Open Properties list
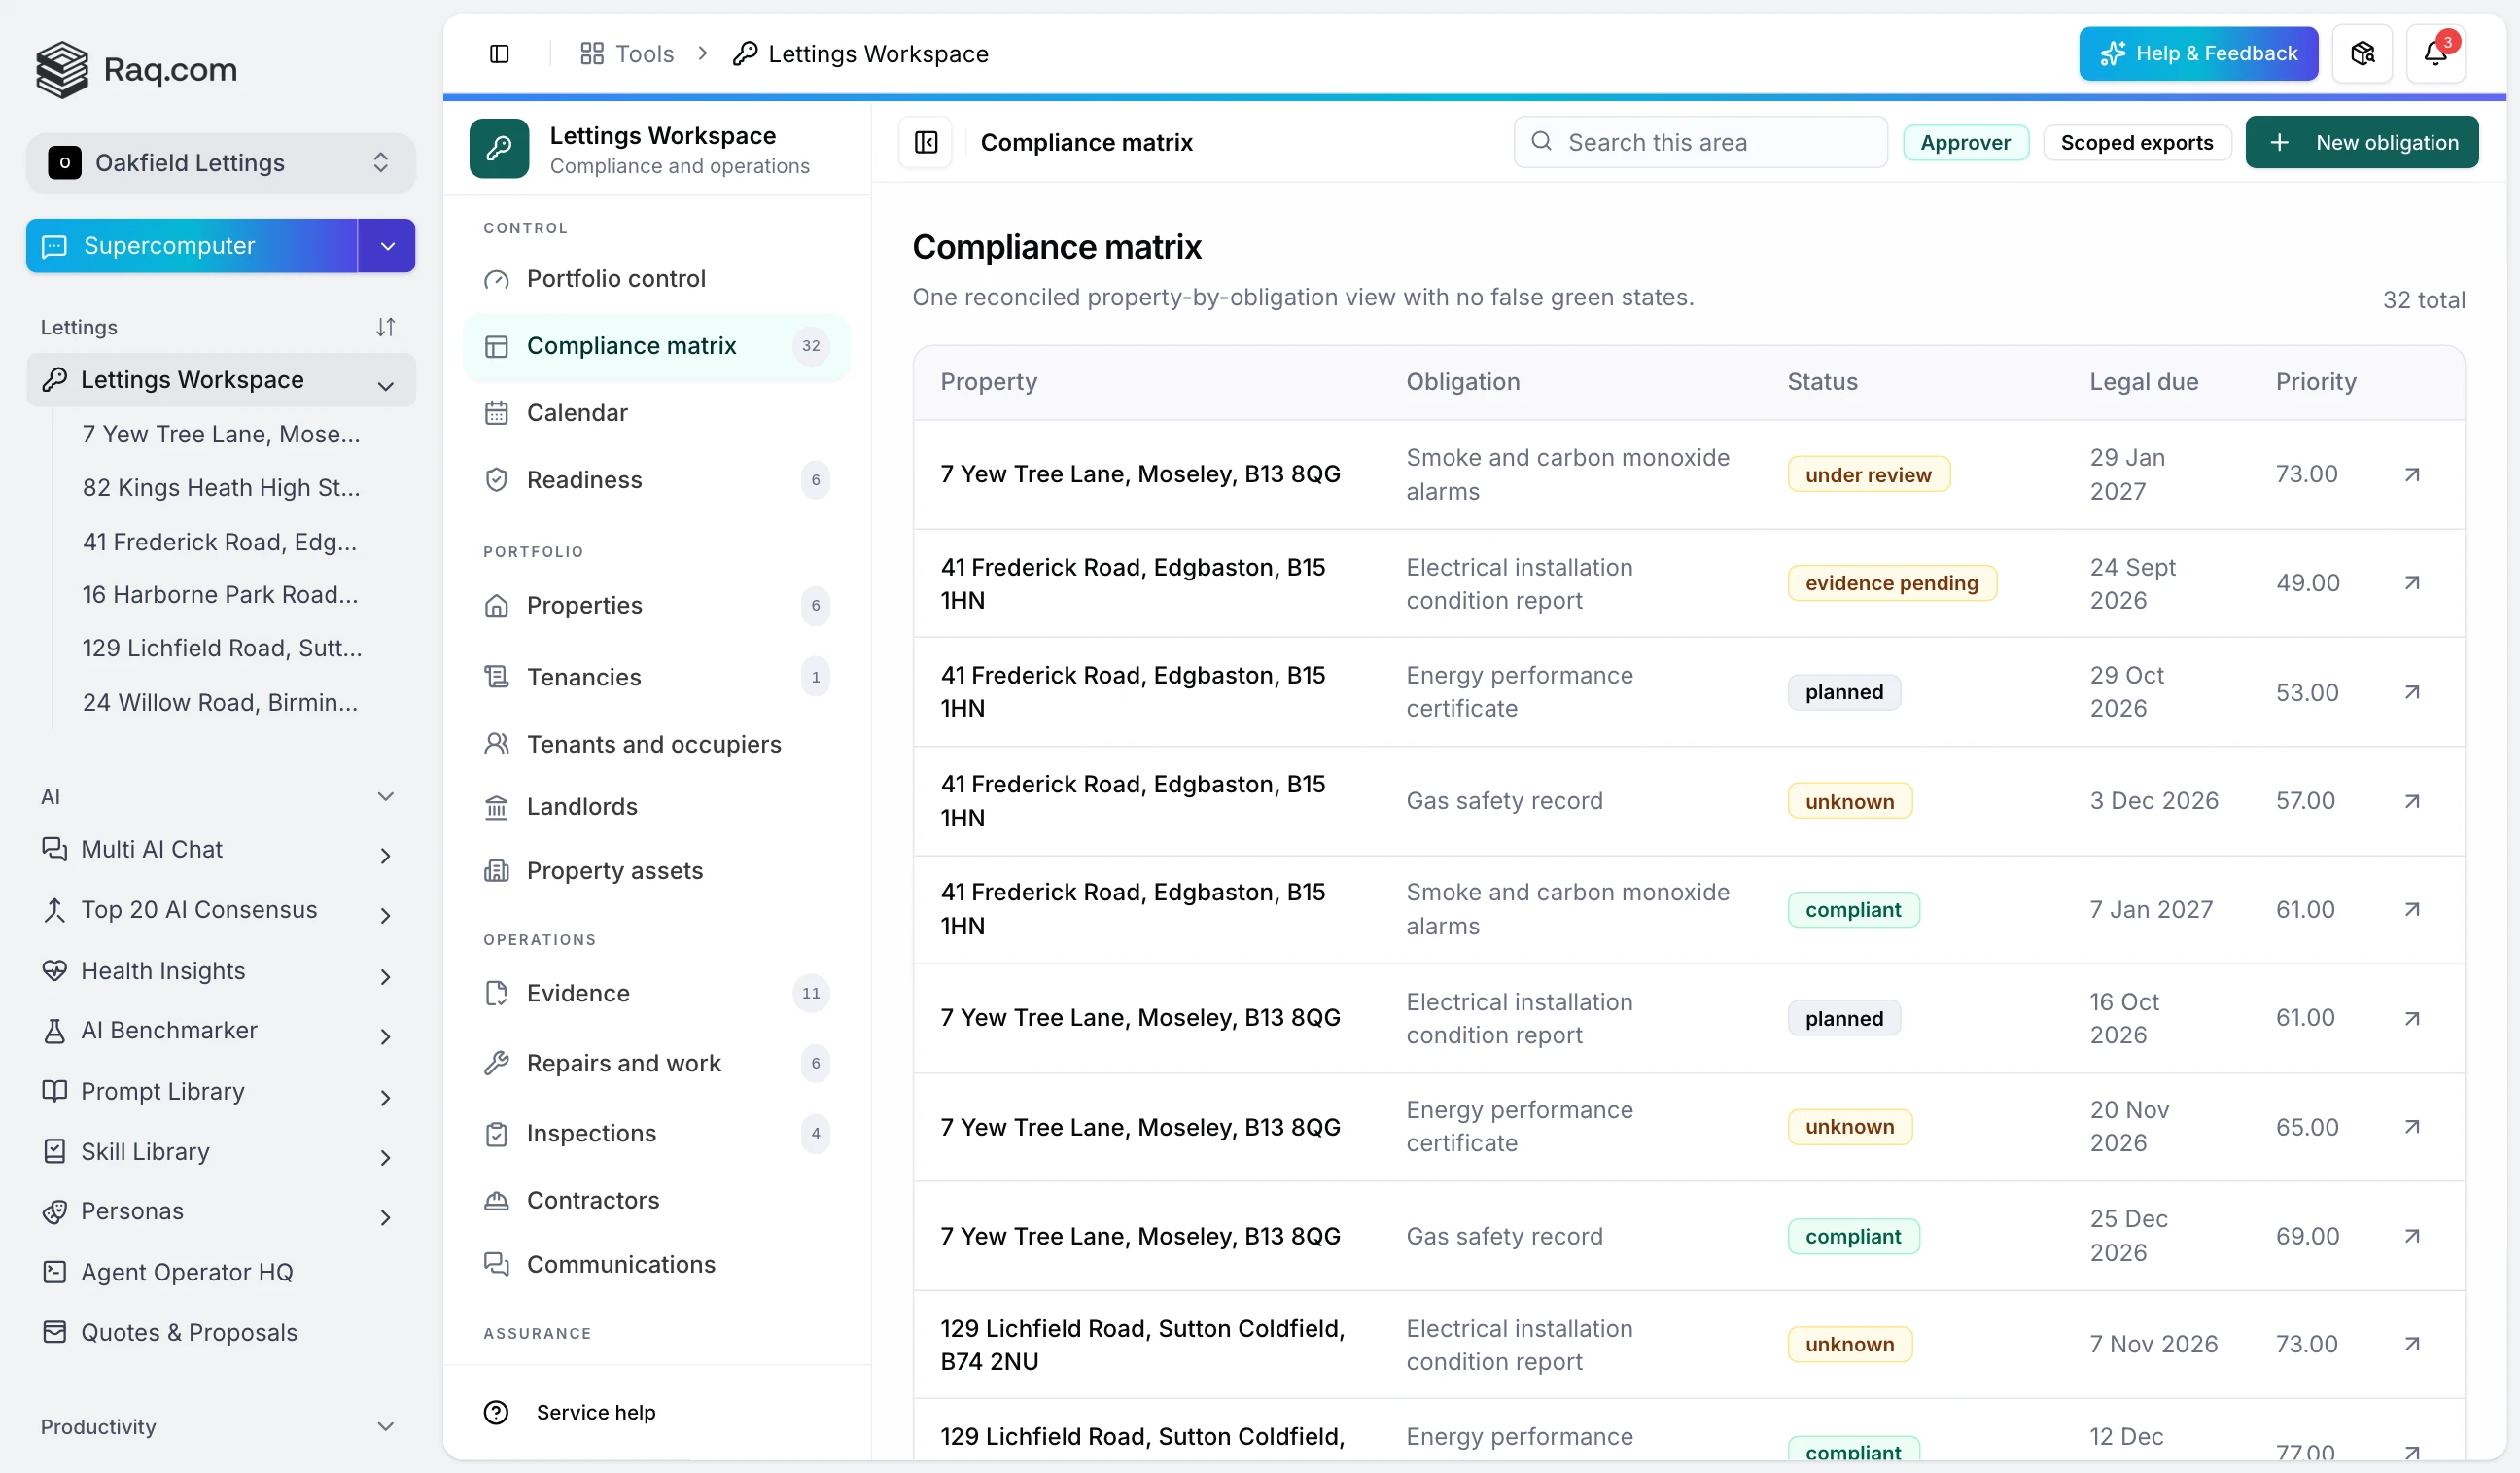The width and height of the screenshot is (2520, 1473). click(657, 606)
